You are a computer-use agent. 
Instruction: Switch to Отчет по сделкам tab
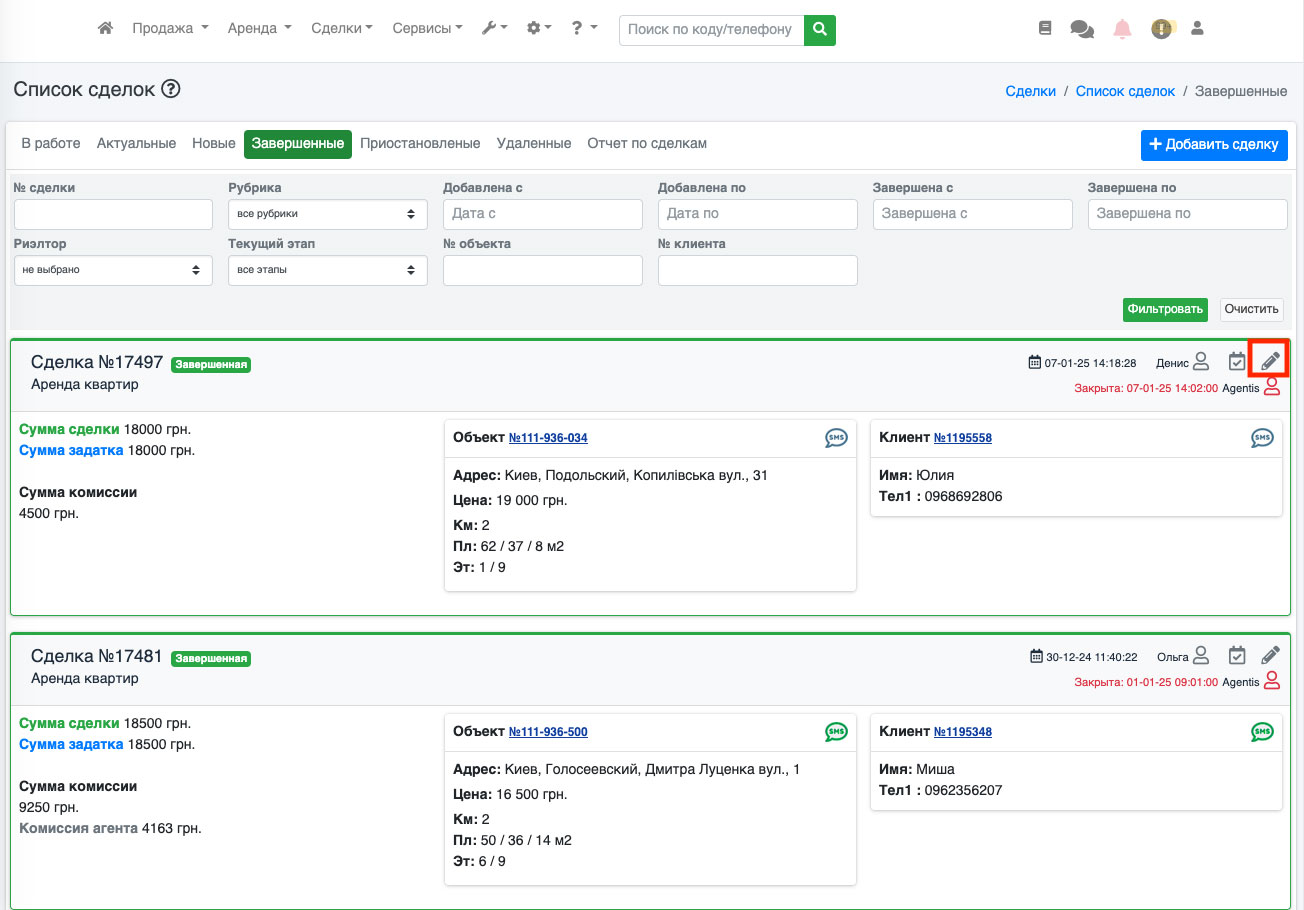(646, 144)
